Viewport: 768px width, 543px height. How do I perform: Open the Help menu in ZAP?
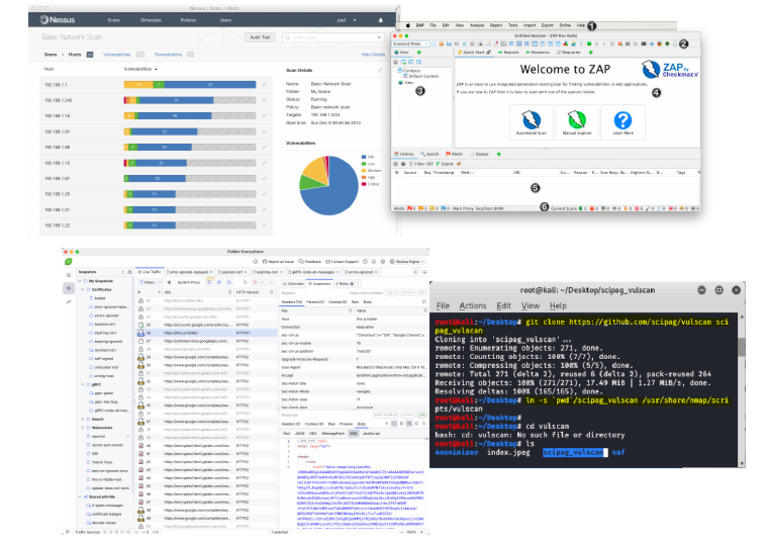[581, 25]
